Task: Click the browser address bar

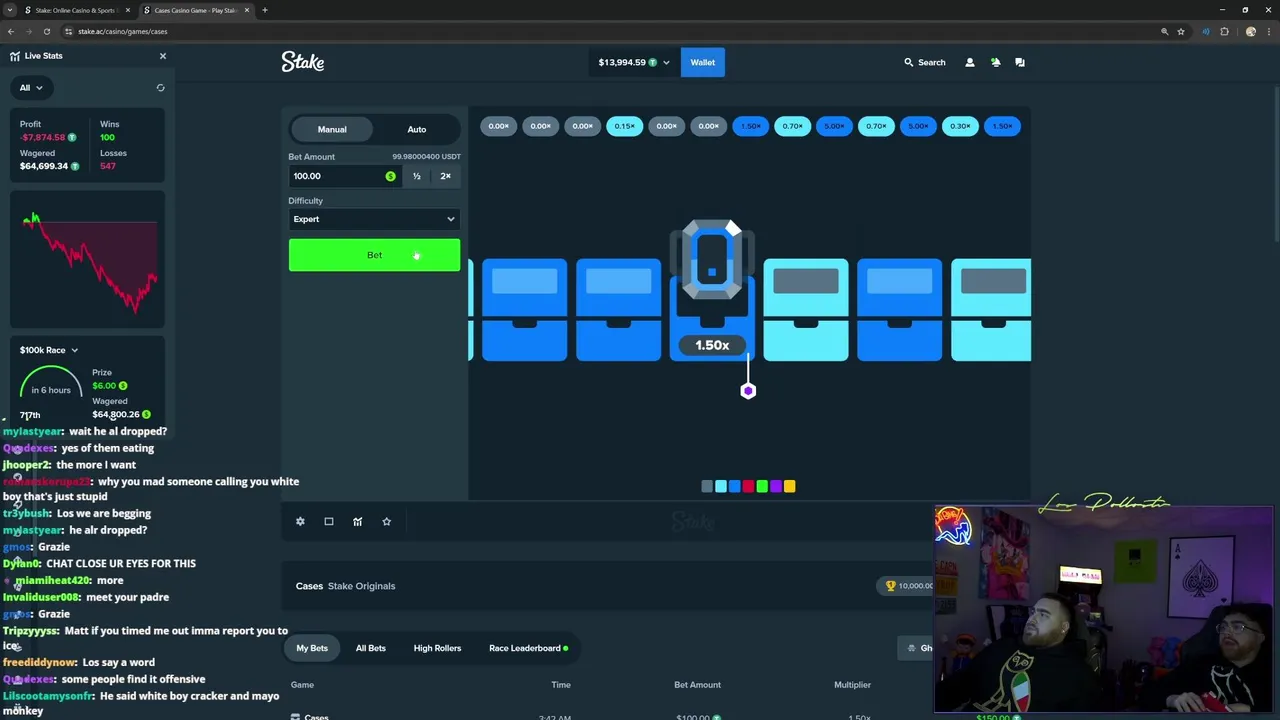Action: pyautogui.click(x=600, y=31)
